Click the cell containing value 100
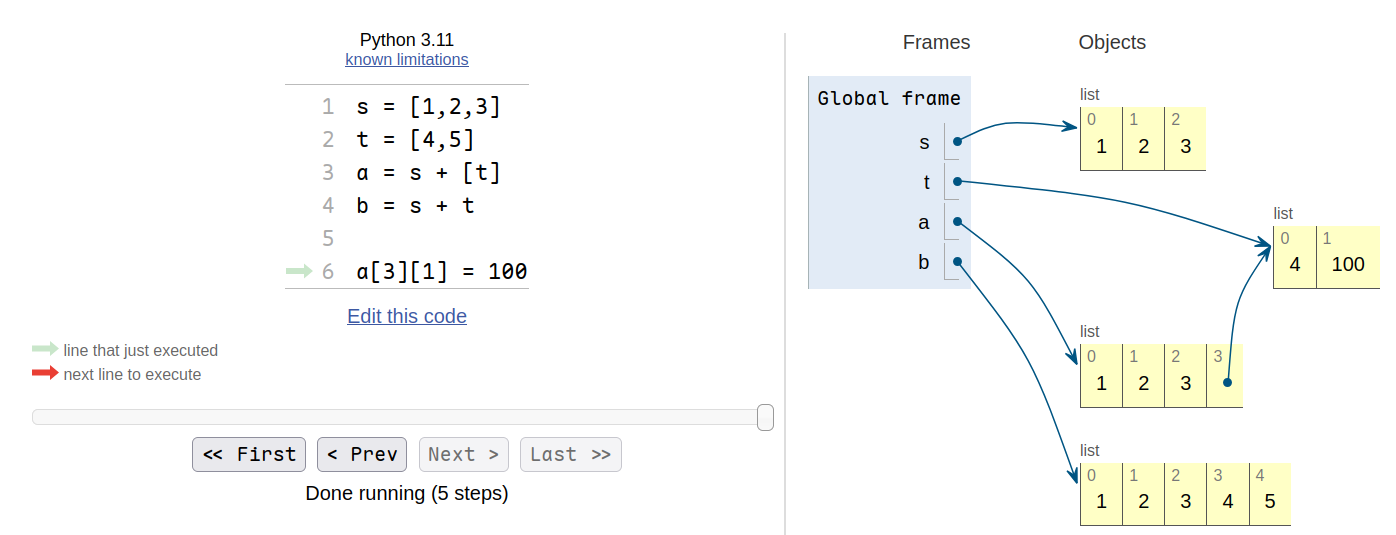 pos(1348,265)
